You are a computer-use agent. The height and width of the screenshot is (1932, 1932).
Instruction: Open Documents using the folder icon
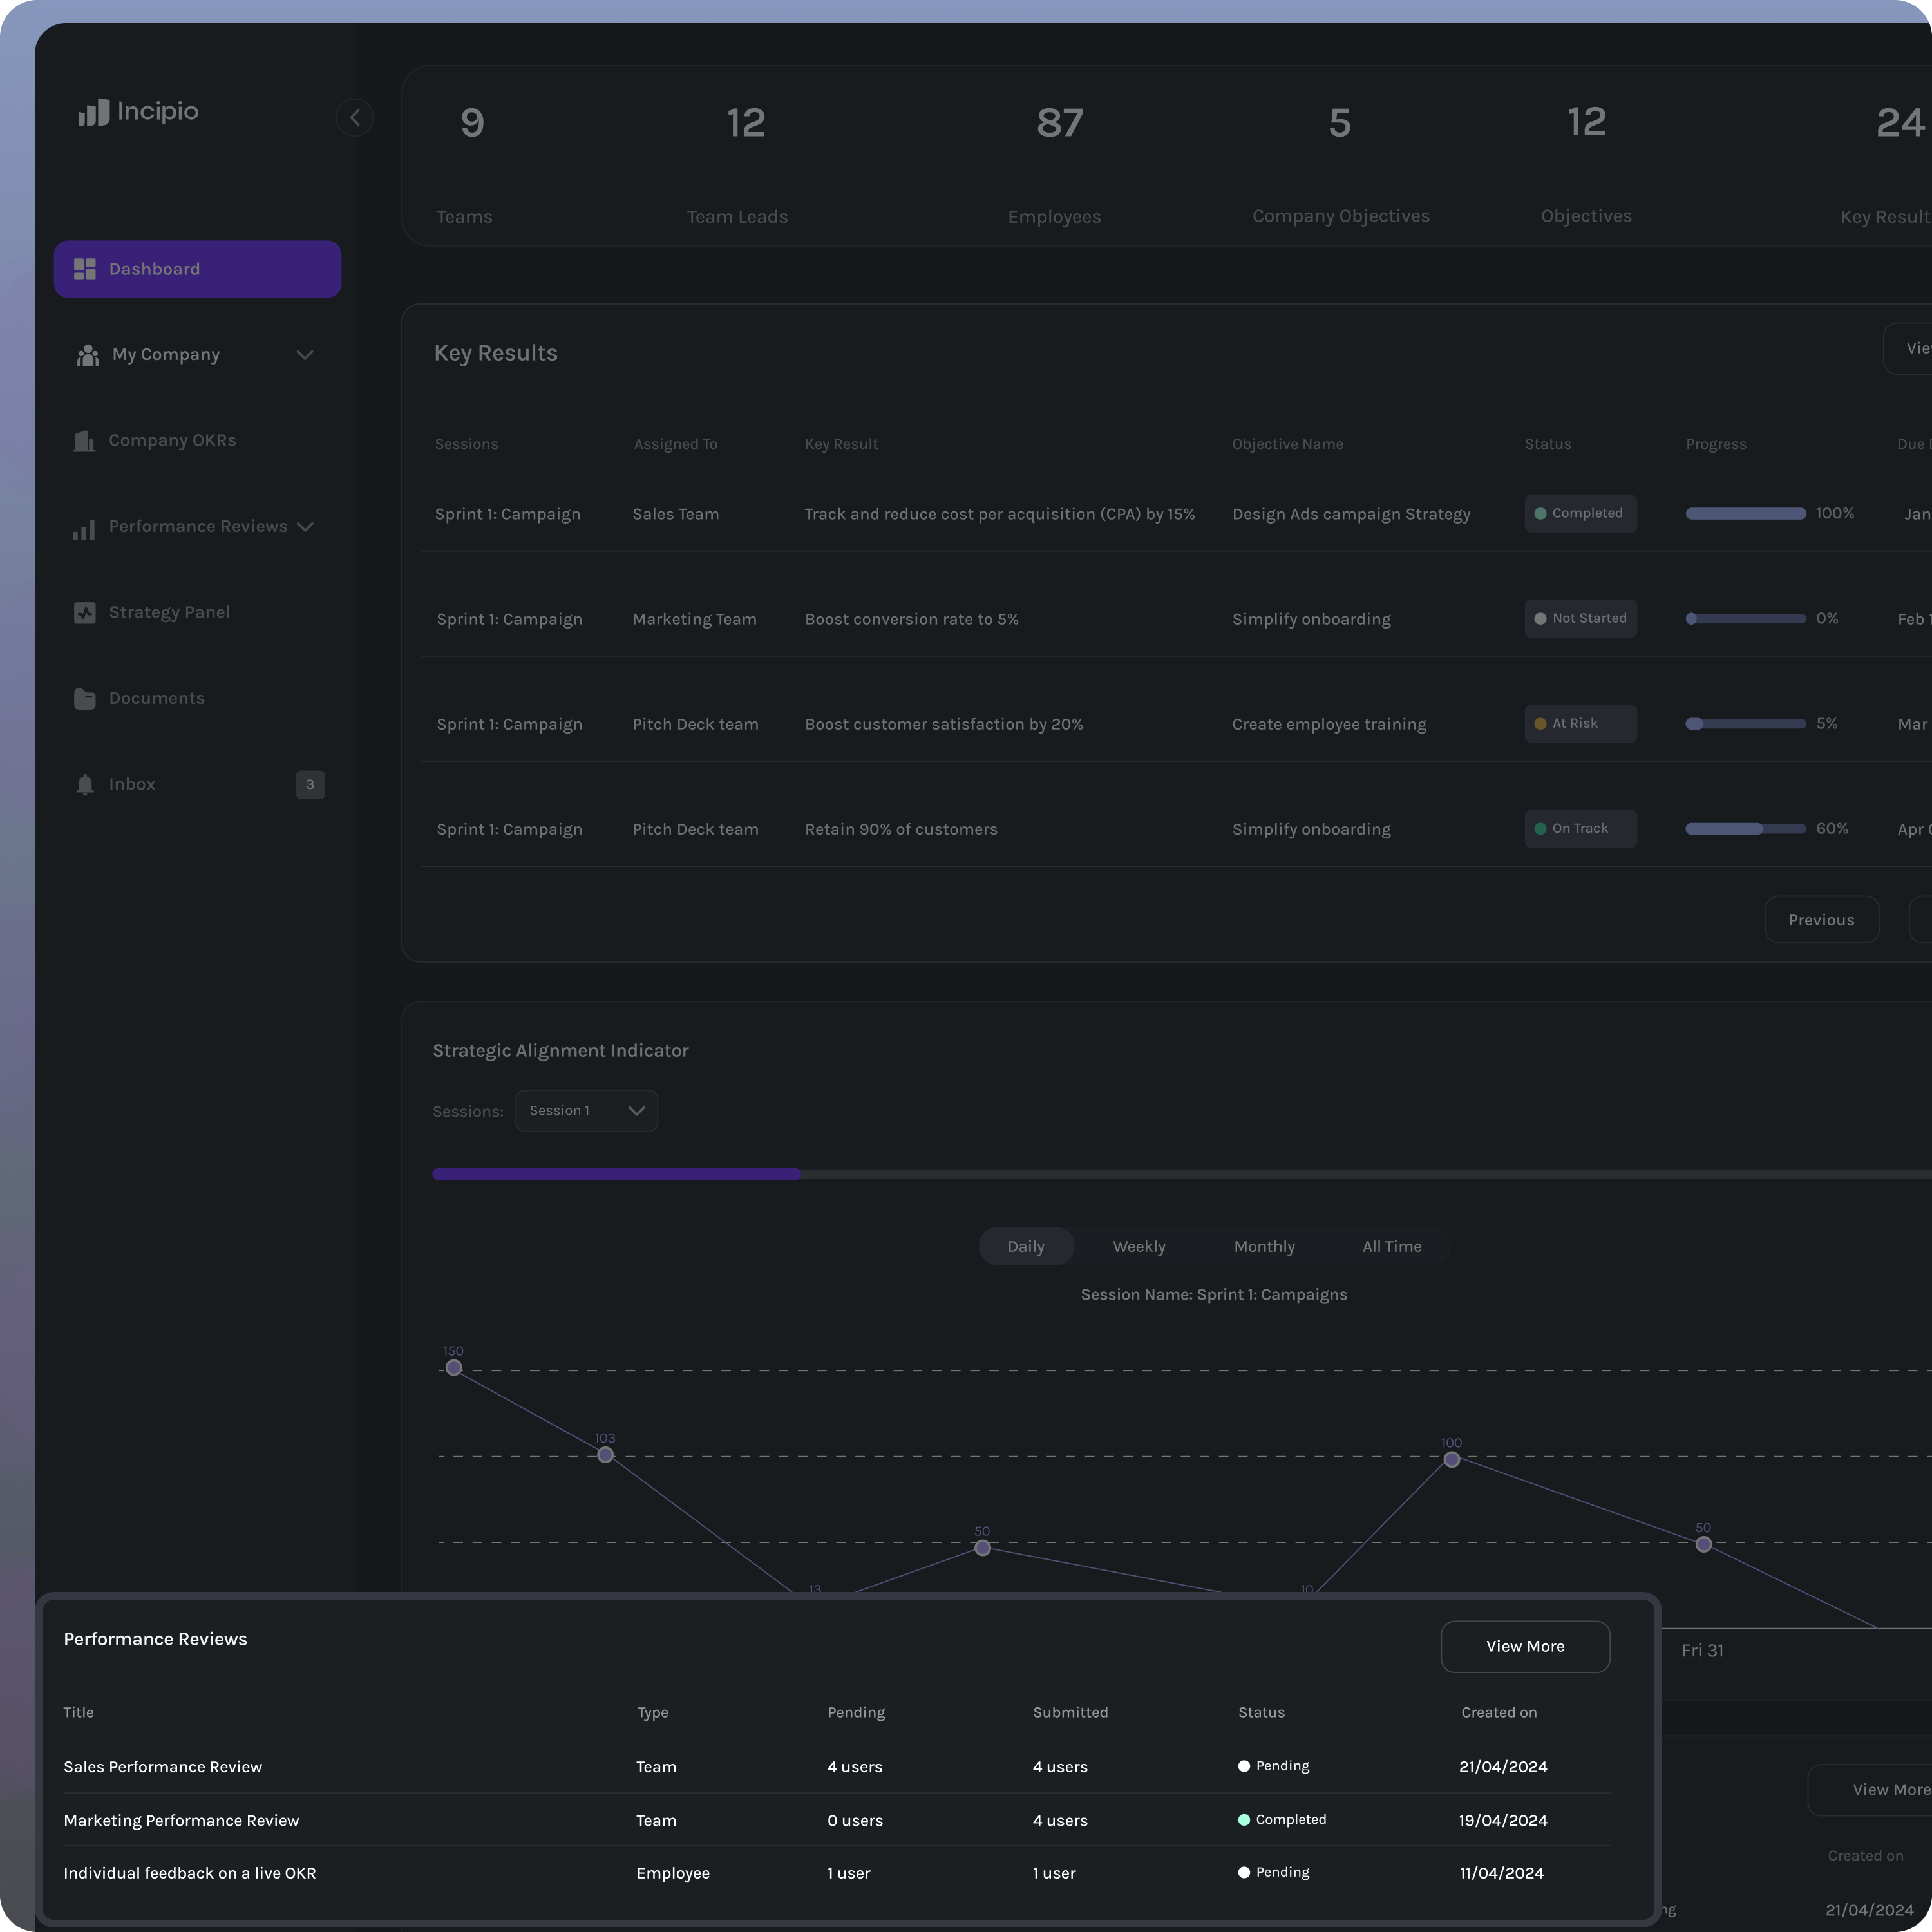tap(85, 698)
